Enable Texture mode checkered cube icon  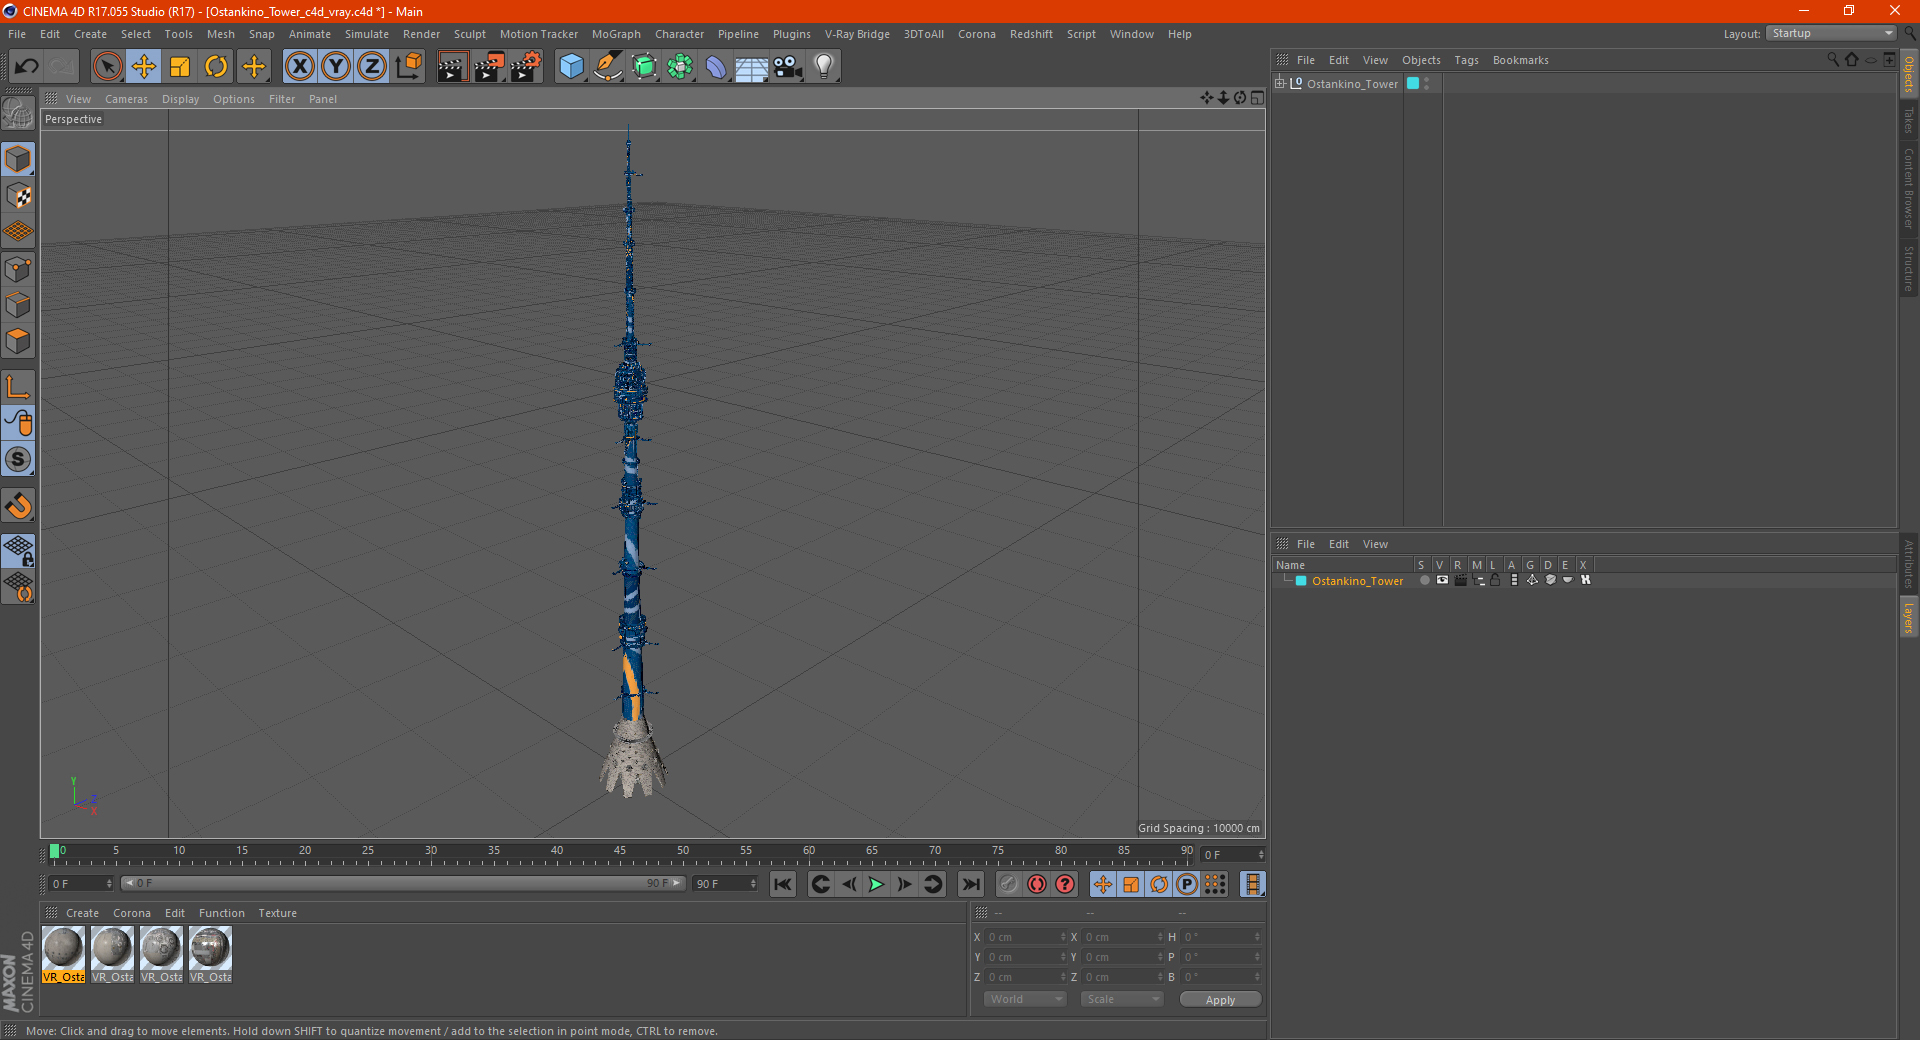pyautogui.click(x=19, y=196)
